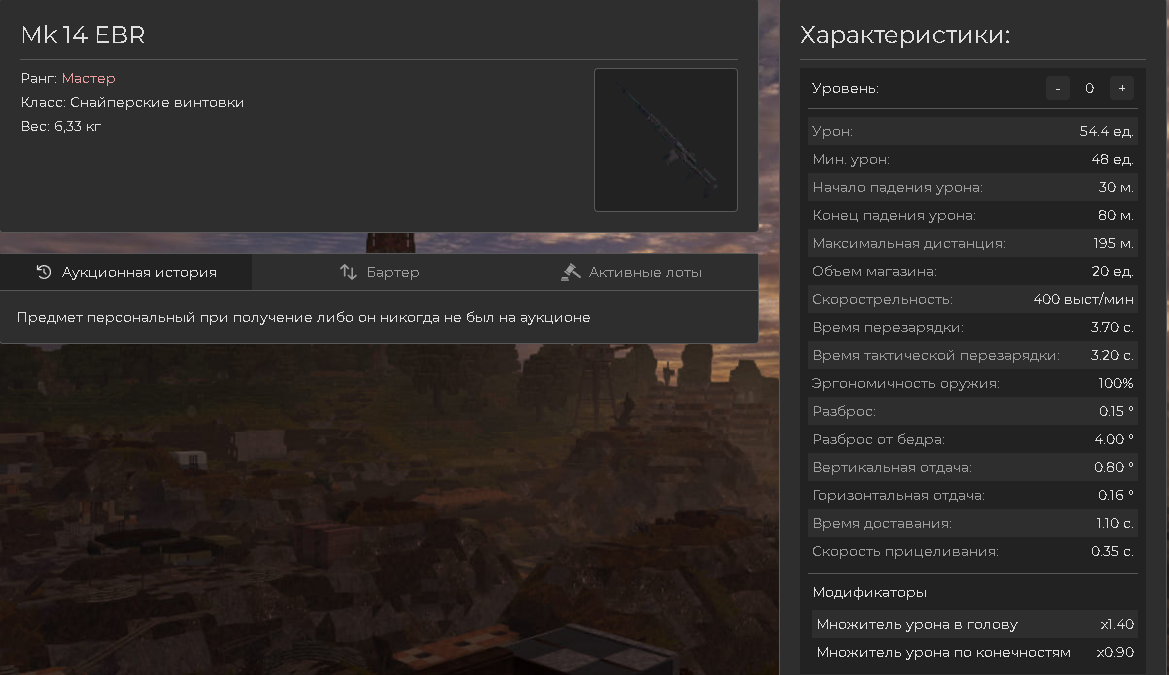Click the history clock icon
1169x675 pixels.
coord(44,272)
